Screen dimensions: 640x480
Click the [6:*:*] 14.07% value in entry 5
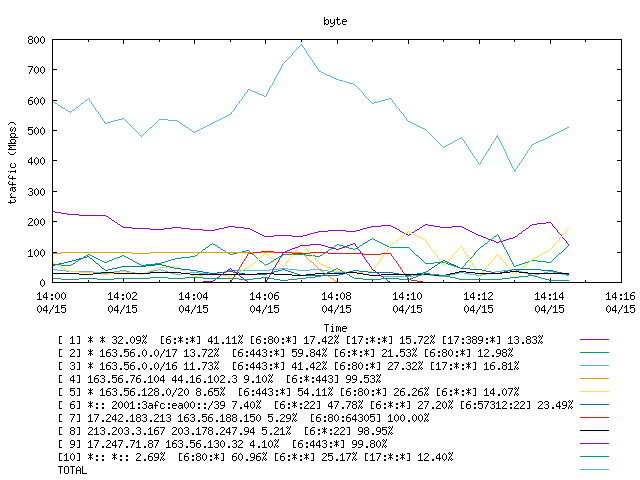click(477, 392)
